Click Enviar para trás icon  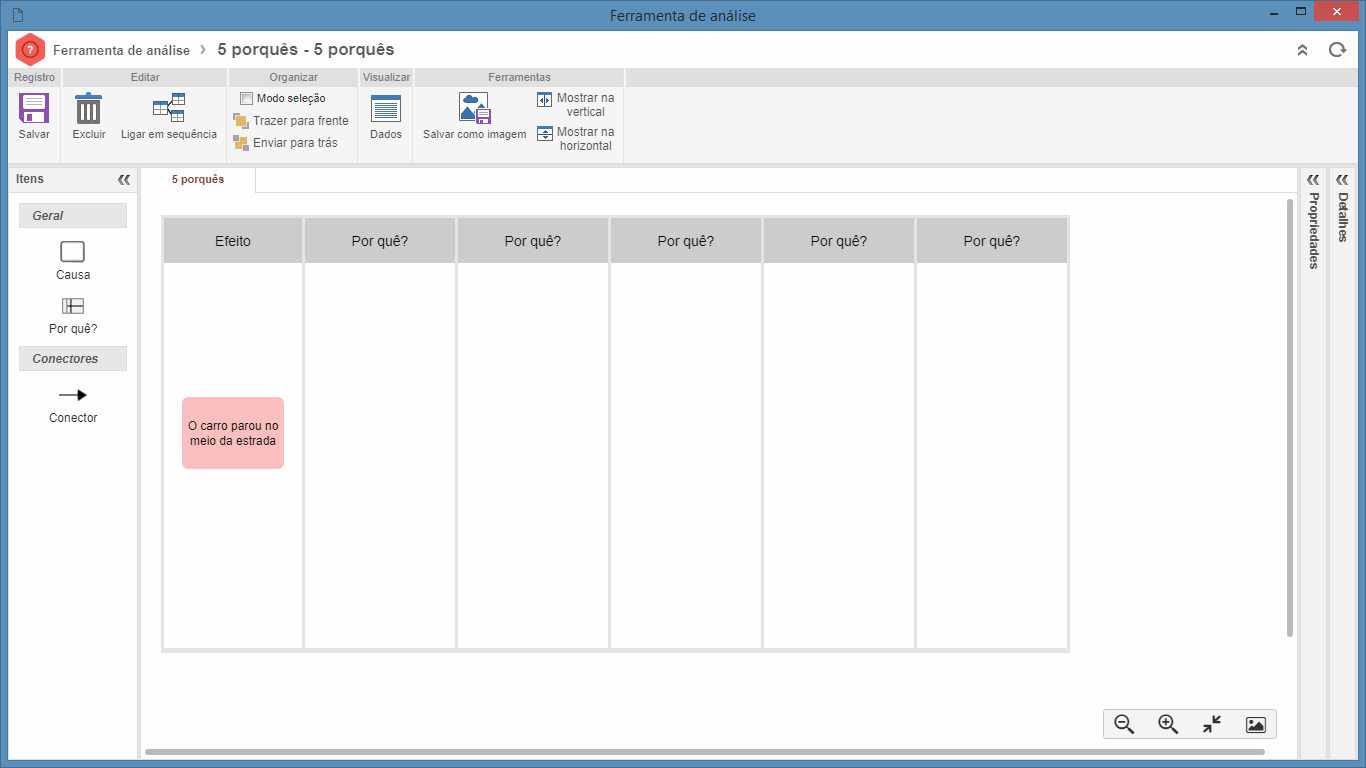click(241, 143)
